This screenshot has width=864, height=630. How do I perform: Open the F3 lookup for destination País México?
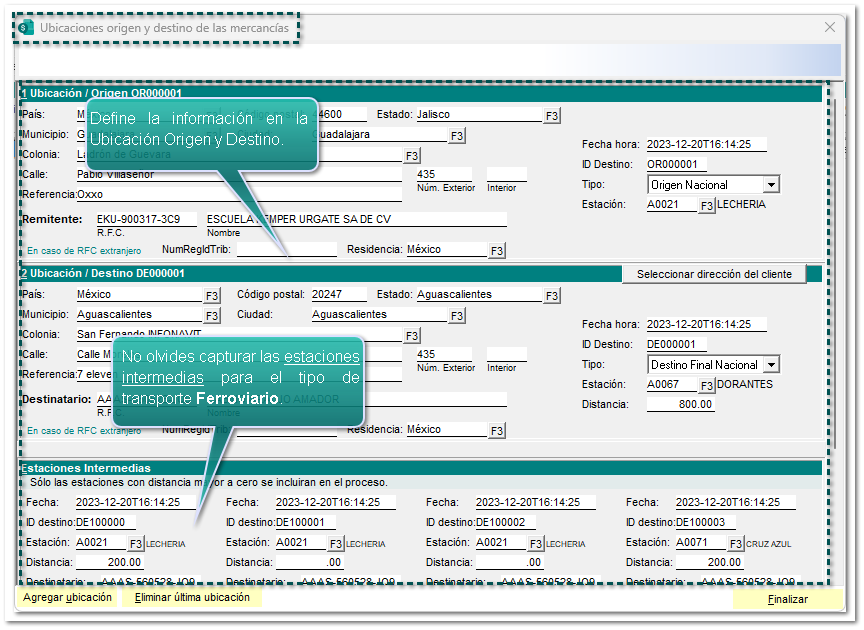[212, 296]
